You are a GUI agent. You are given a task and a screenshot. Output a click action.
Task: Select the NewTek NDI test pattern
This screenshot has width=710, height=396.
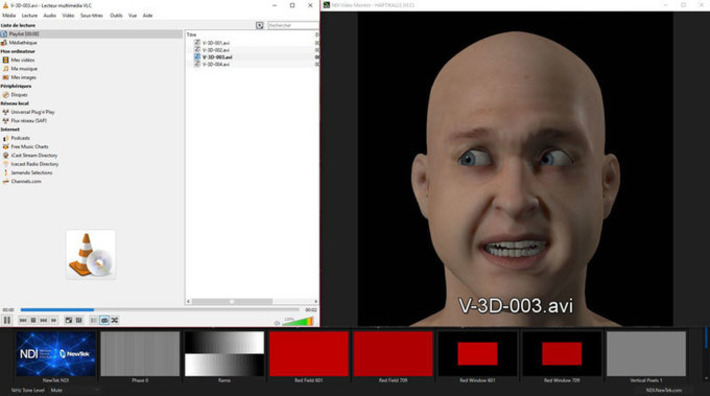56,354
